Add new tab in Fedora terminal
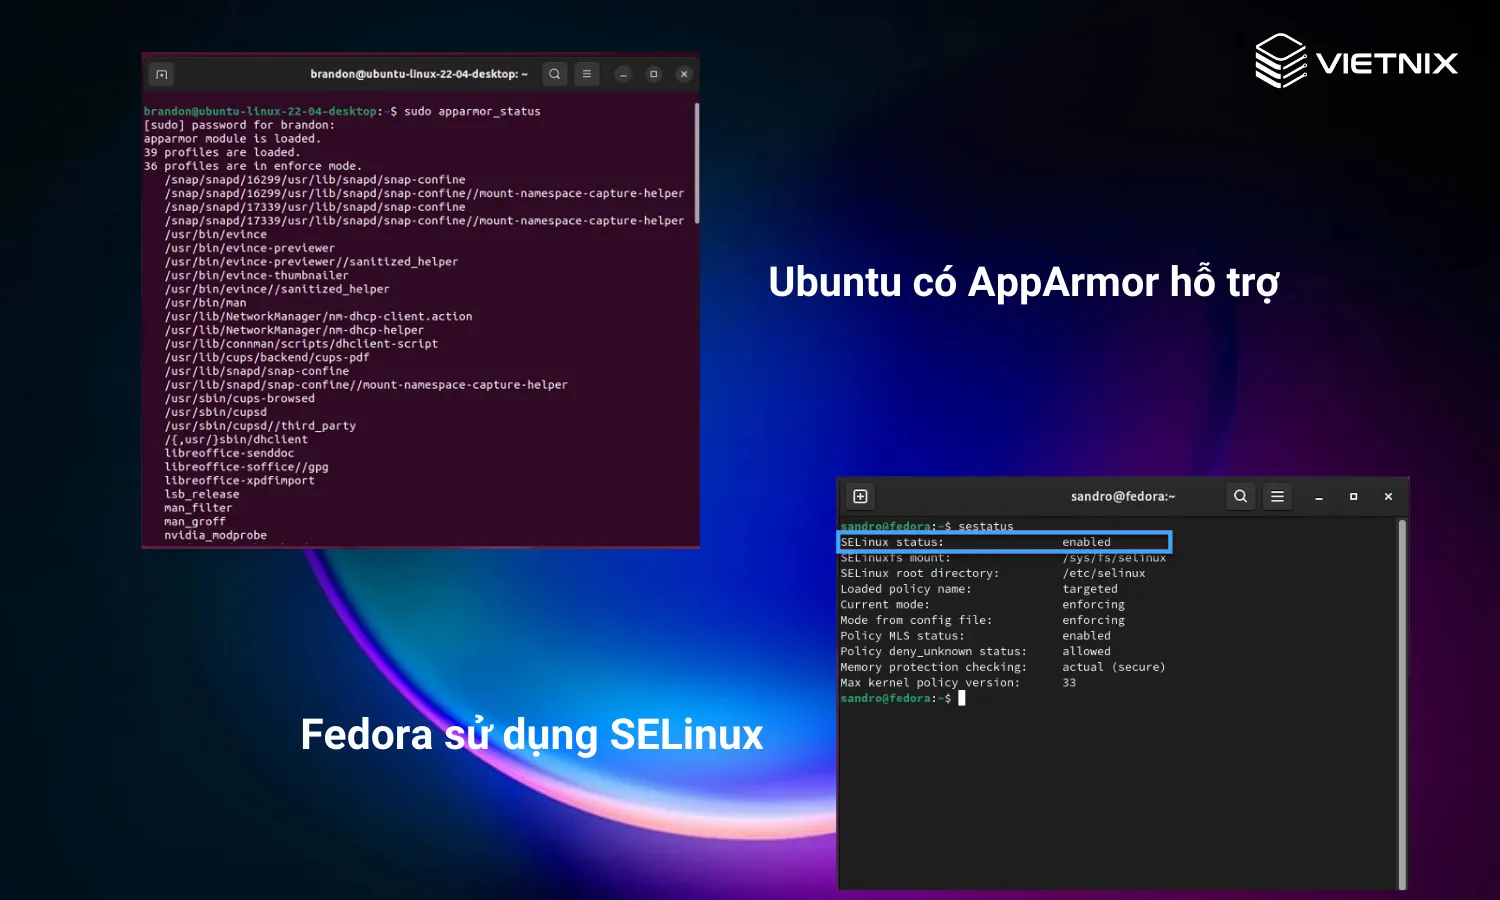Viewport: 1500px width, 900px height. [860, 496]
